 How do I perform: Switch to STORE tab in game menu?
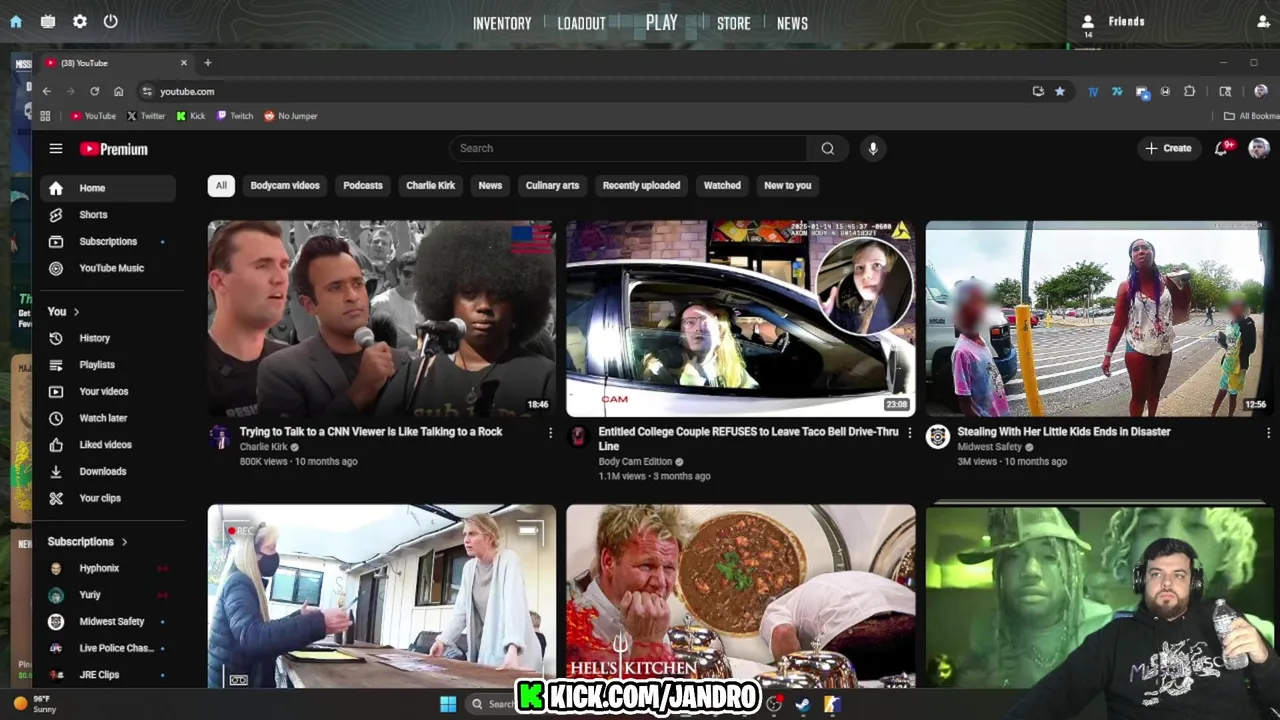point(733,23)
